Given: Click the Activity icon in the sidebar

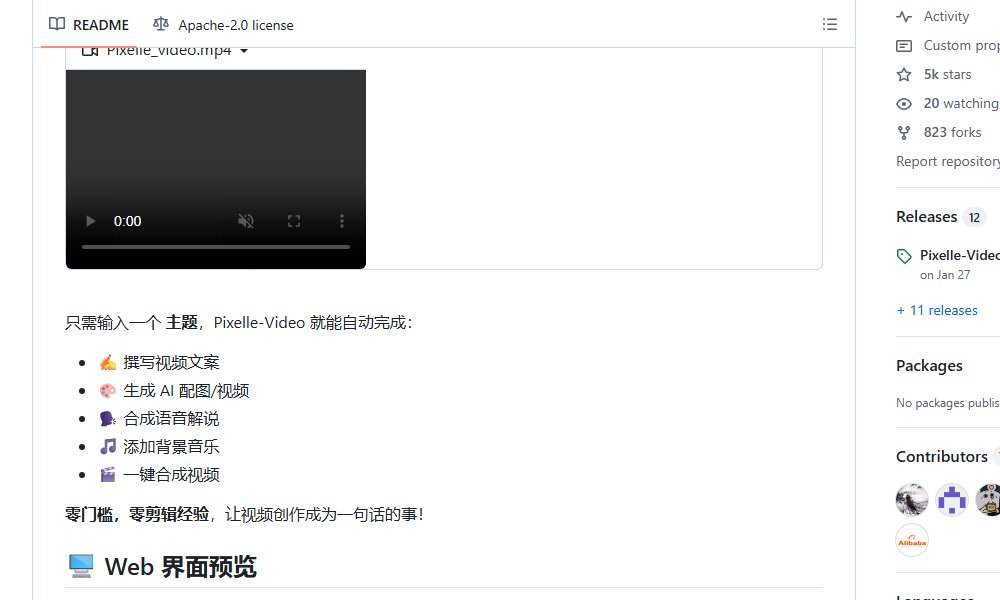Looking at the screenshot, I should point(905,16).
